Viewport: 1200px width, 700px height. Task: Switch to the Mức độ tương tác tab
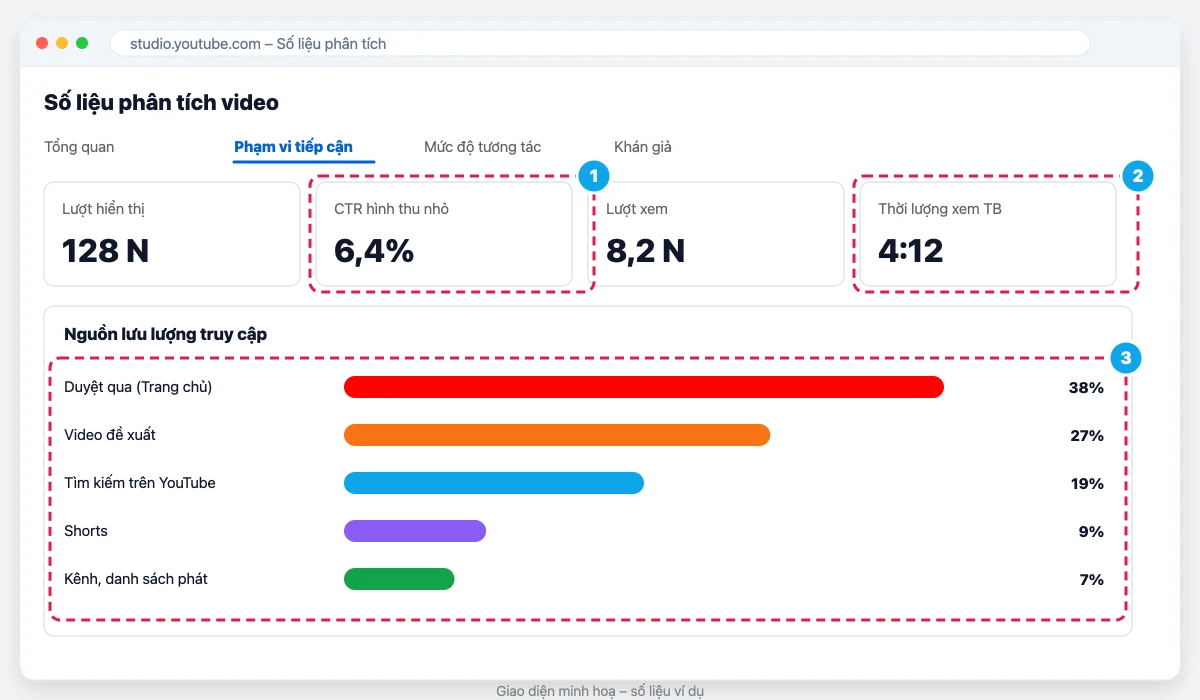[482, 147]
